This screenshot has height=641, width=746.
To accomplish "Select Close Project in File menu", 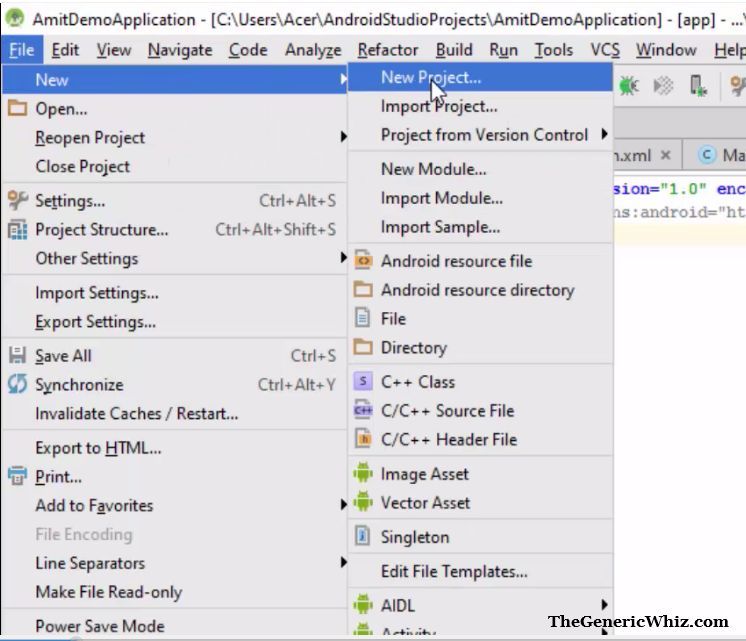I will pyautogui.click(x=175, y=166).
